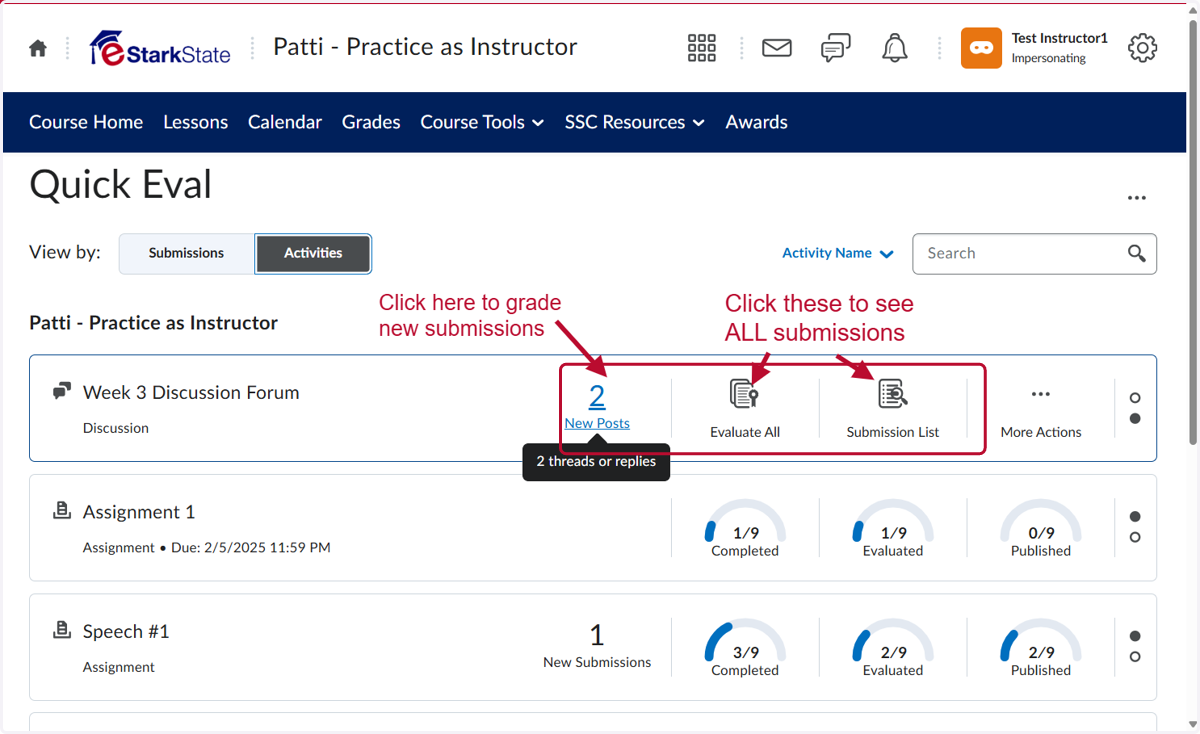Click Speech #1 Completed 3/9 gauge

[x=745, y=649]
